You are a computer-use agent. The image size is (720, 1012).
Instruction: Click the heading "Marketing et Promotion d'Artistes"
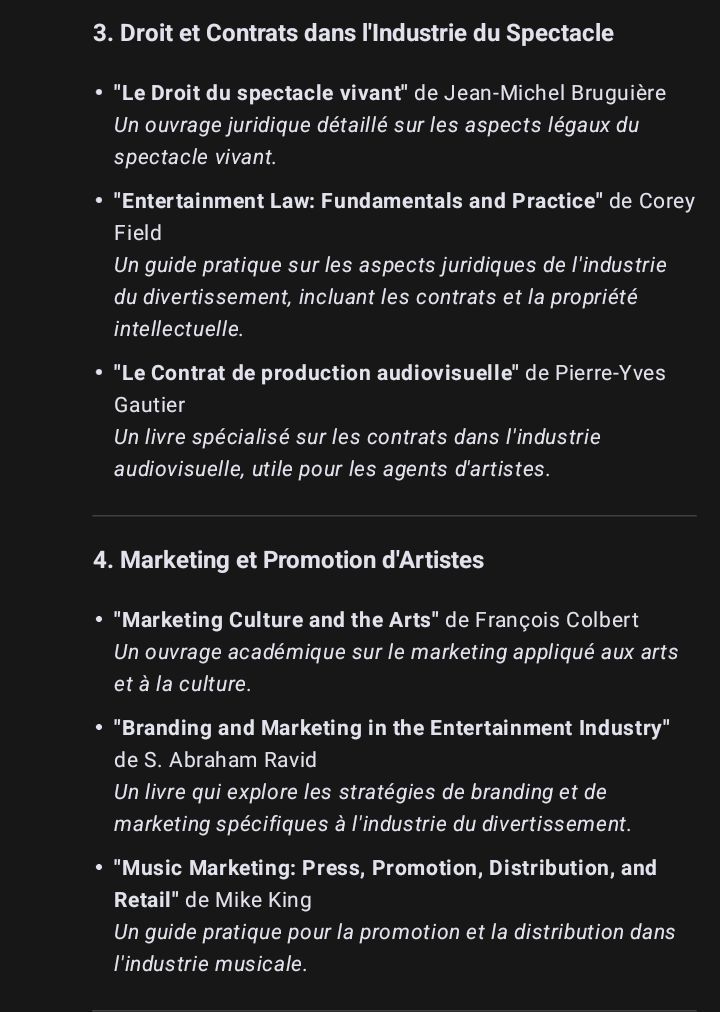[x=288, y=560]
